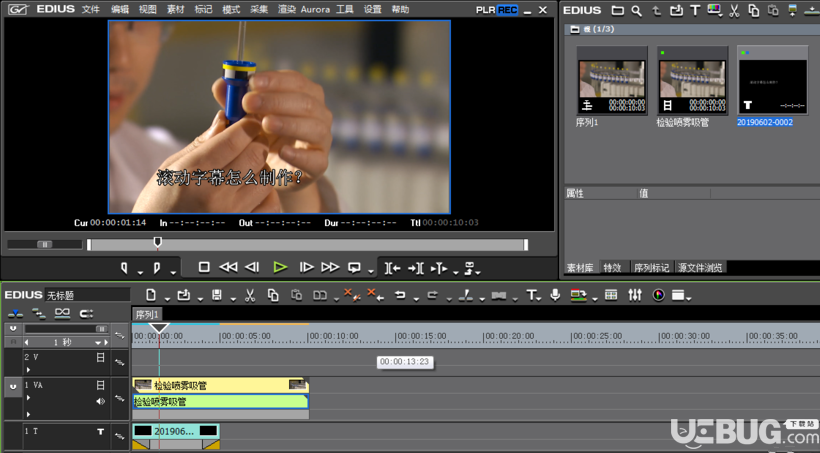Open the 素材 menu
Viewport: 820px width, 453px height.
coord(175,9)
